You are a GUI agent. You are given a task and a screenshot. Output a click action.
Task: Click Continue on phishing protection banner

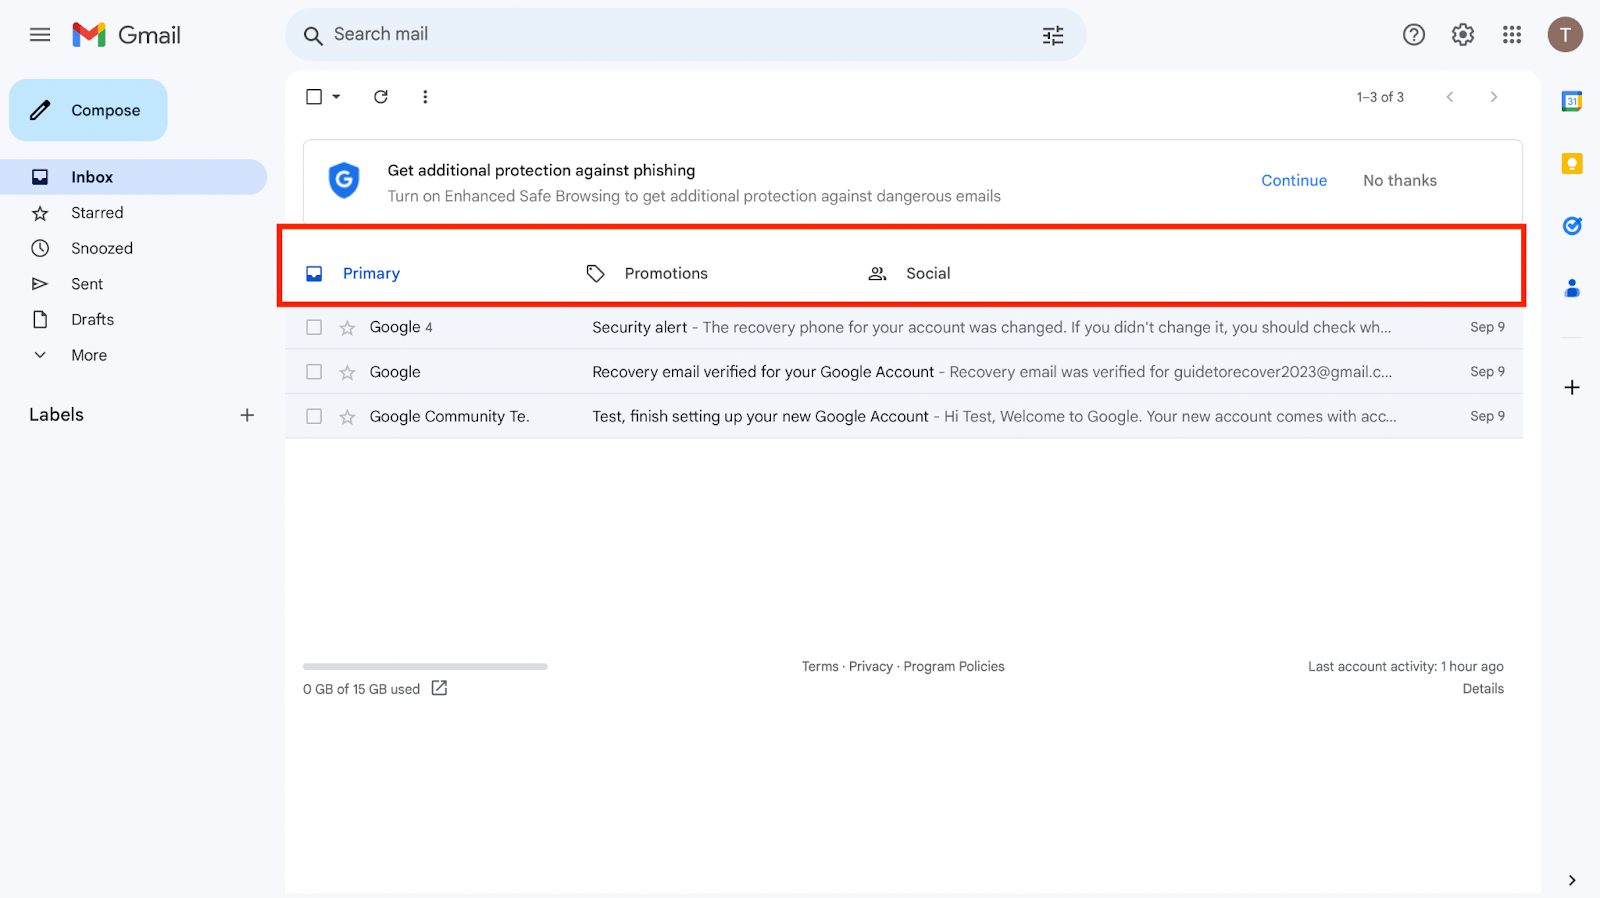1293,181
